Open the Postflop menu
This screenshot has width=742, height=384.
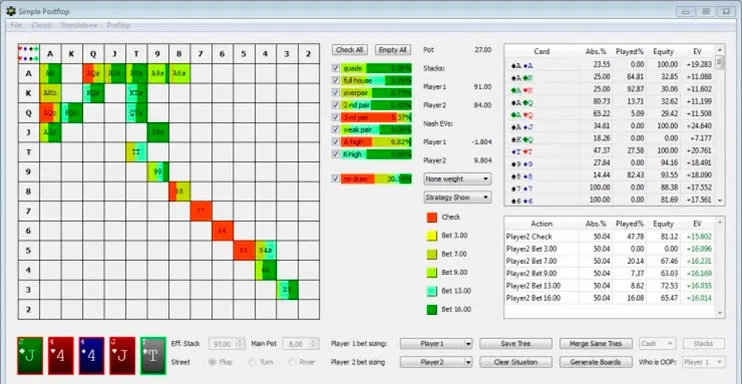[118, 25]
